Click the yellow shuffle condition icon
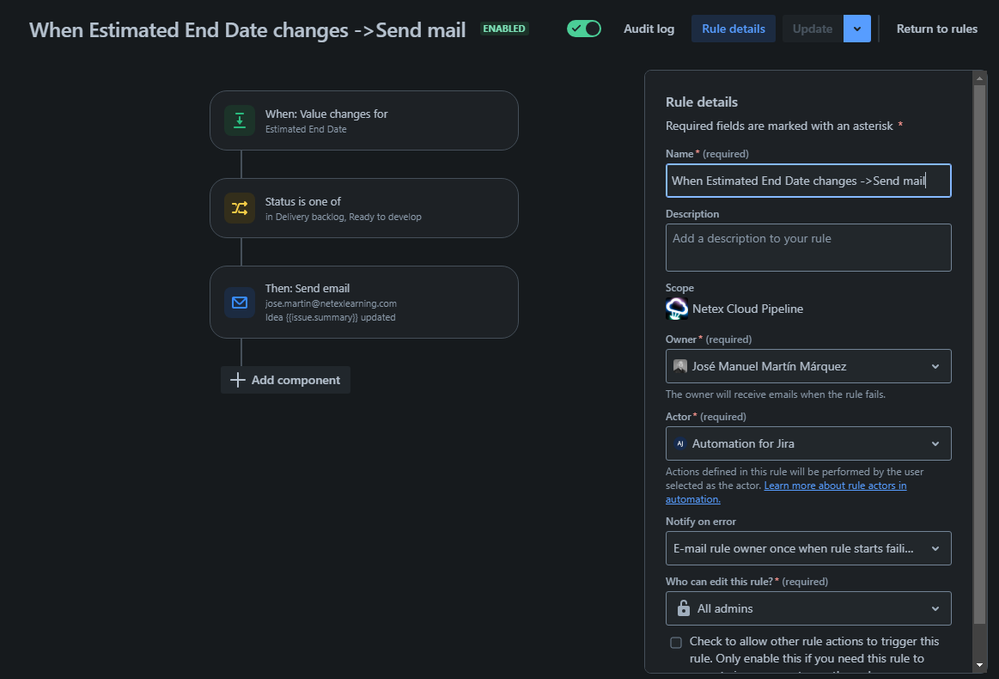The image size is (999, 679). click(240, 208)
